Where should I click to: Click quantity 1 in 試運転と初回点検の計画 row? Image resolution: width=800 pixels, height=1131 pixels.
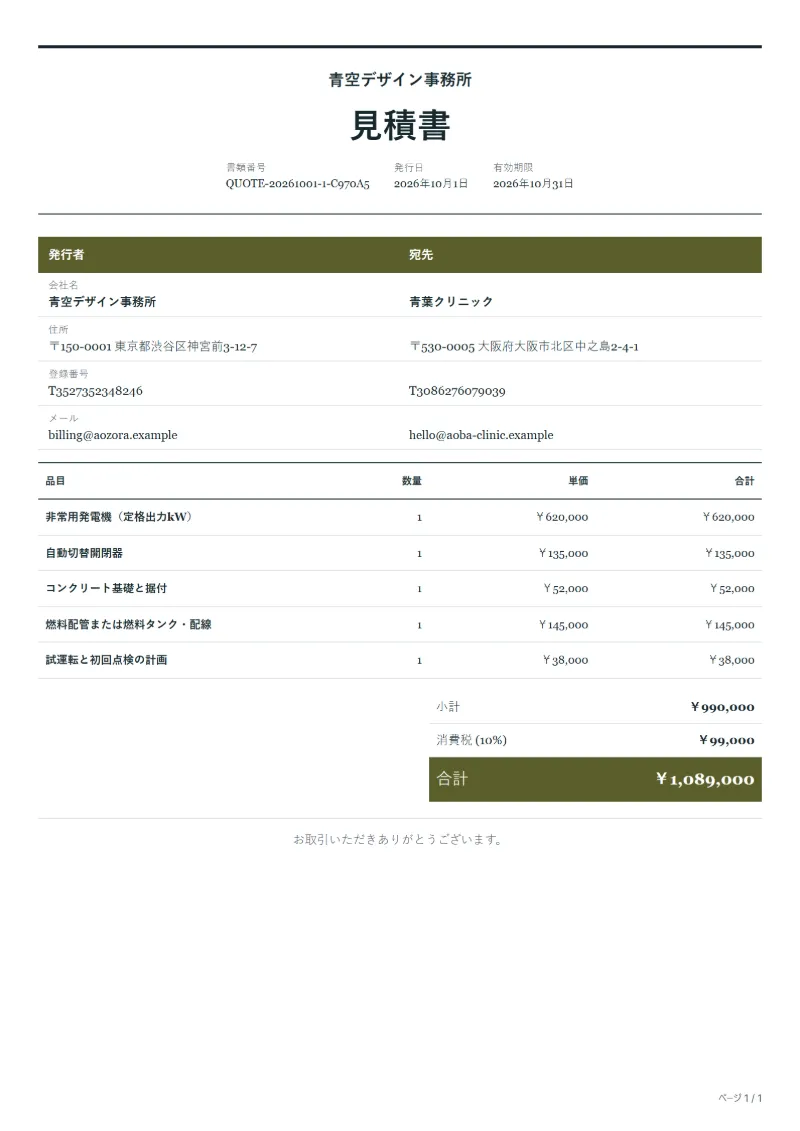pos(419,660)
